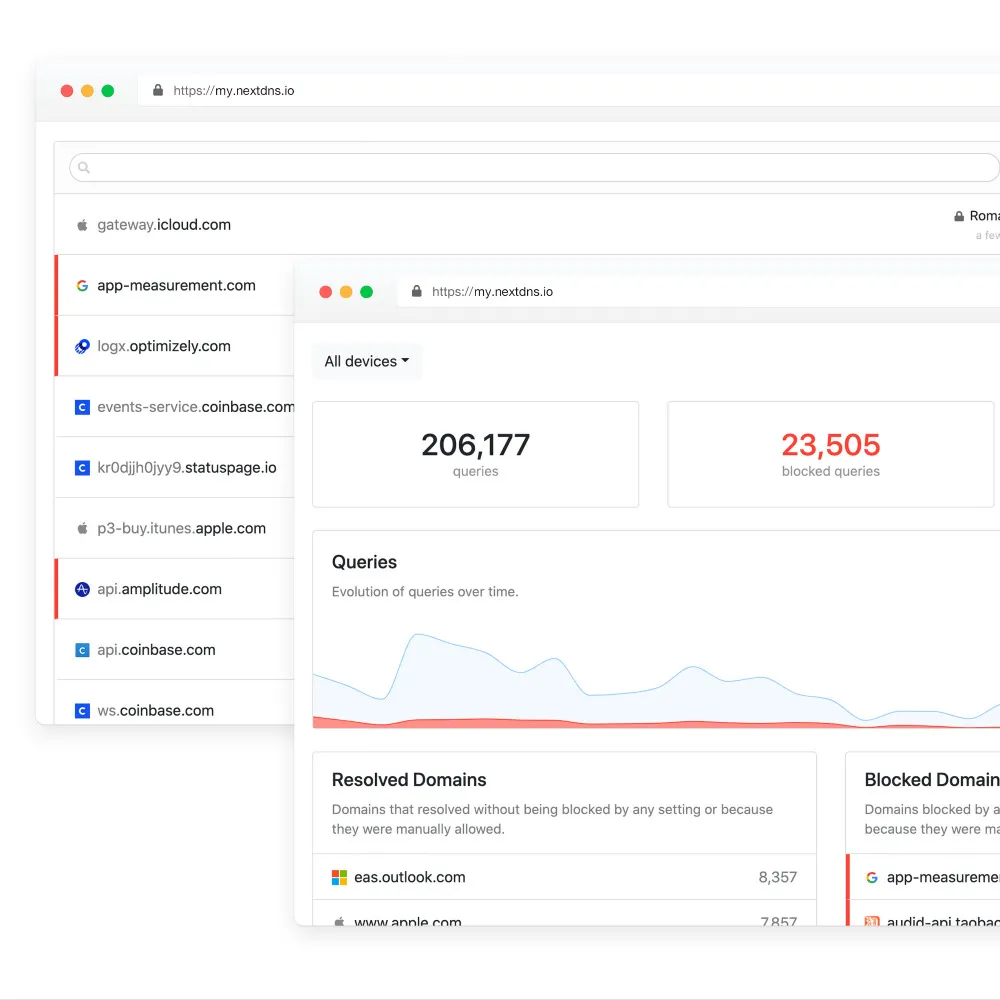Click the search field in the logs window

534,168
